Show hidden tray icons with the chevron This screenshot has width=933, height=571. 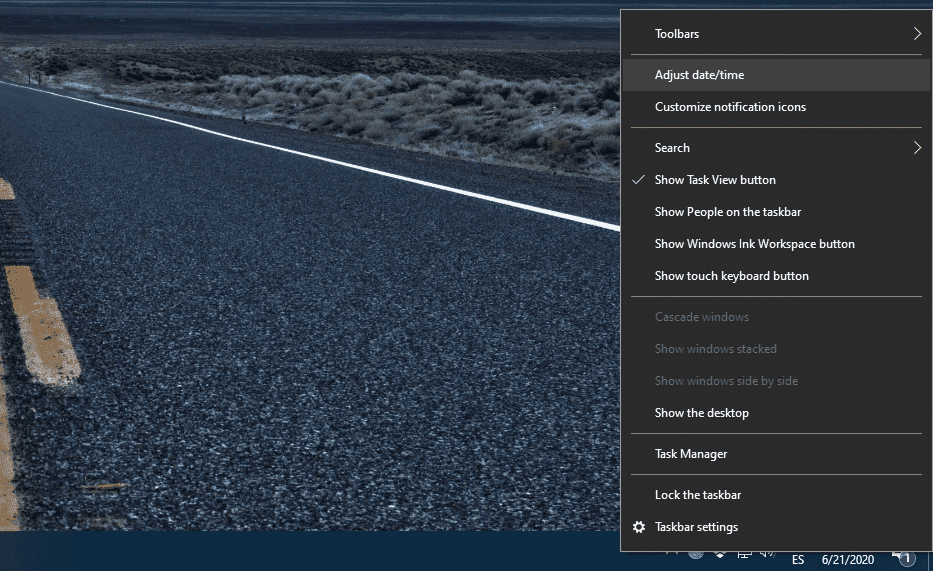click(x=672, y=554)
